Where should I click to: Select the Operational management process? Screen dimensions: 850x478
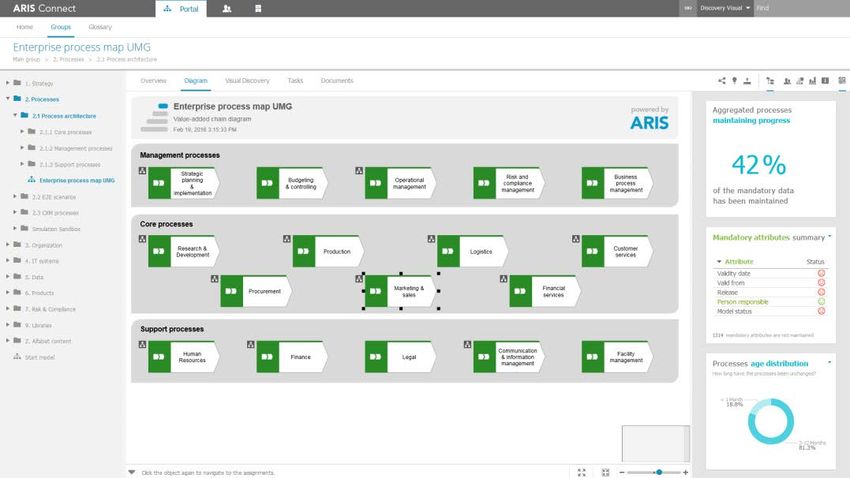(401, 183)
